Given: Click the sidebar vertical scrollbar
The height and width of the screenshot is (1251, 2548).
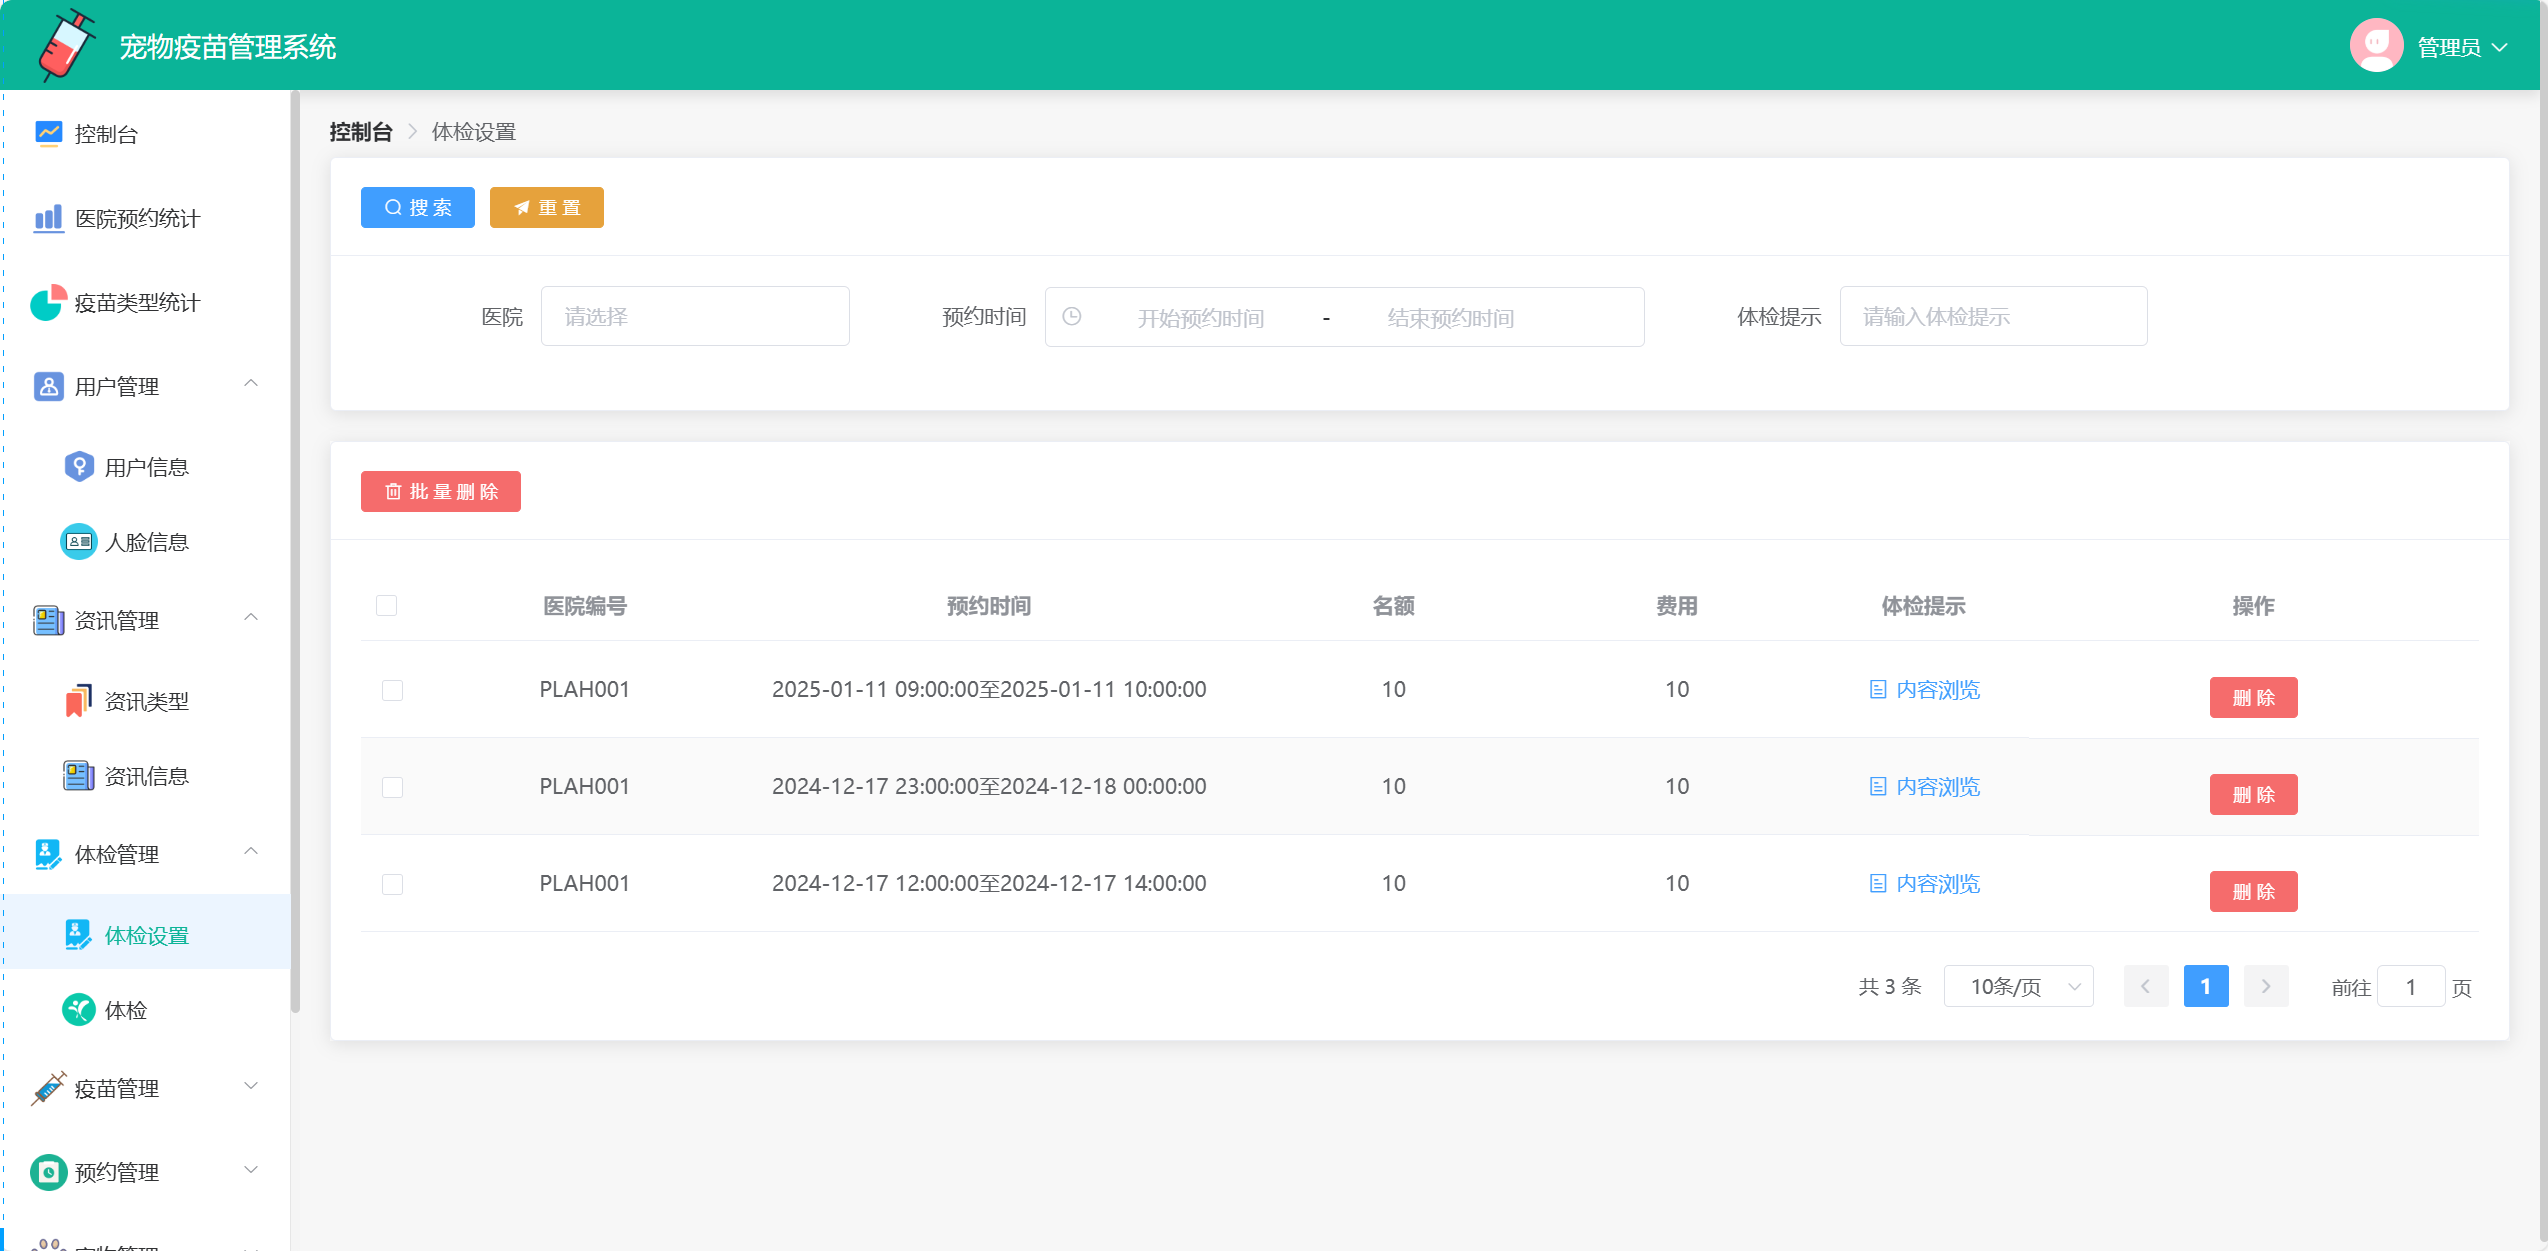Looking at the screenshot, I should tap(295, 550).
